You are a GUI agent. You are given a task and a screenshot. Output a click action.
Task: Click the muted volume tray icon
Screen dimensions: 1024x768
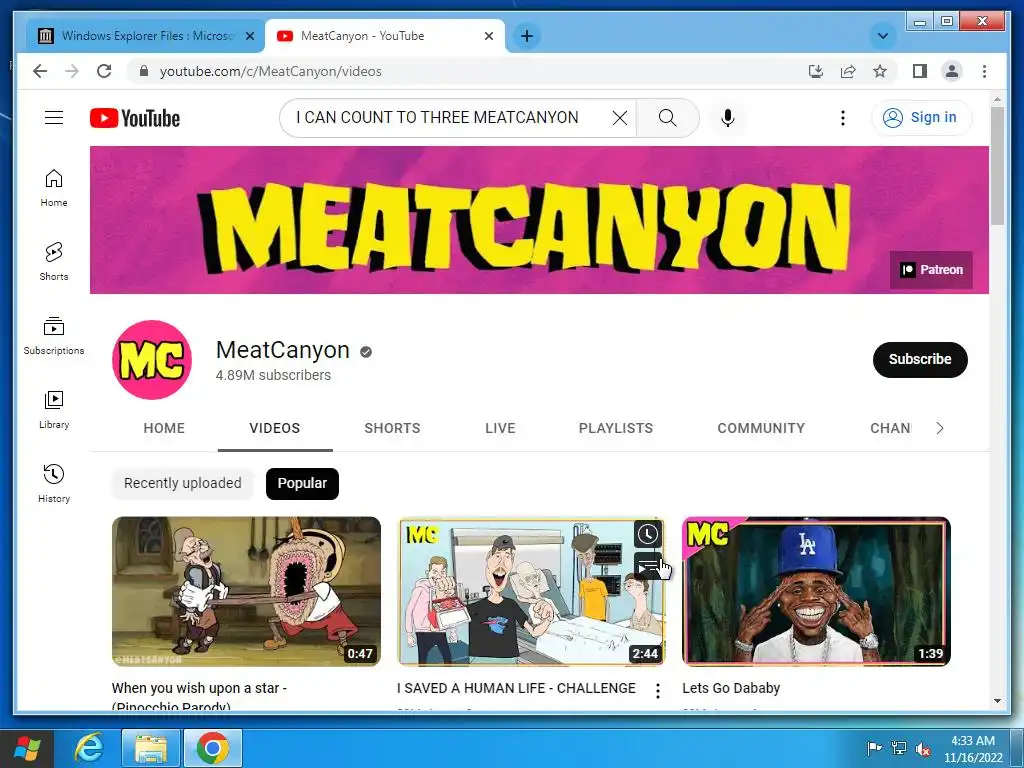tap(923, 749)
